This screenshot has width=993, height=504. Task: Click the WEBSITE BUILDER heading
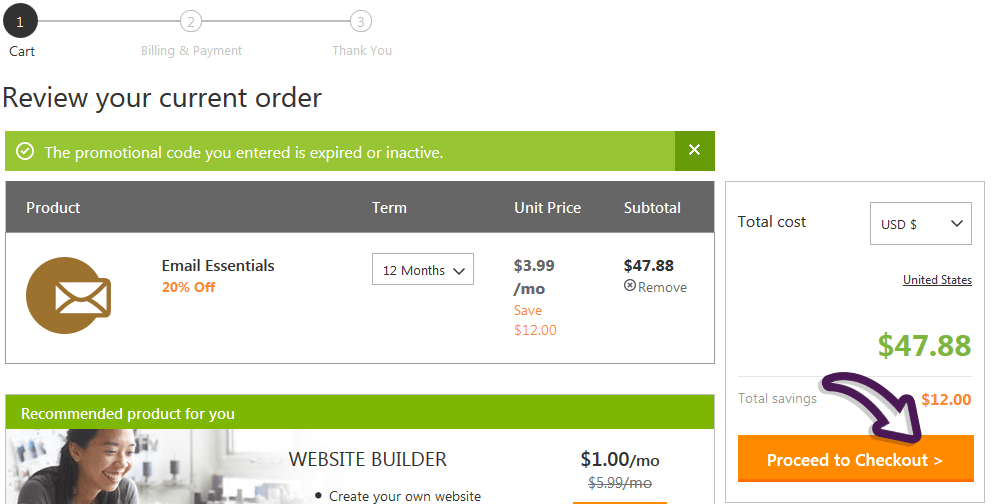coord(368,459)
